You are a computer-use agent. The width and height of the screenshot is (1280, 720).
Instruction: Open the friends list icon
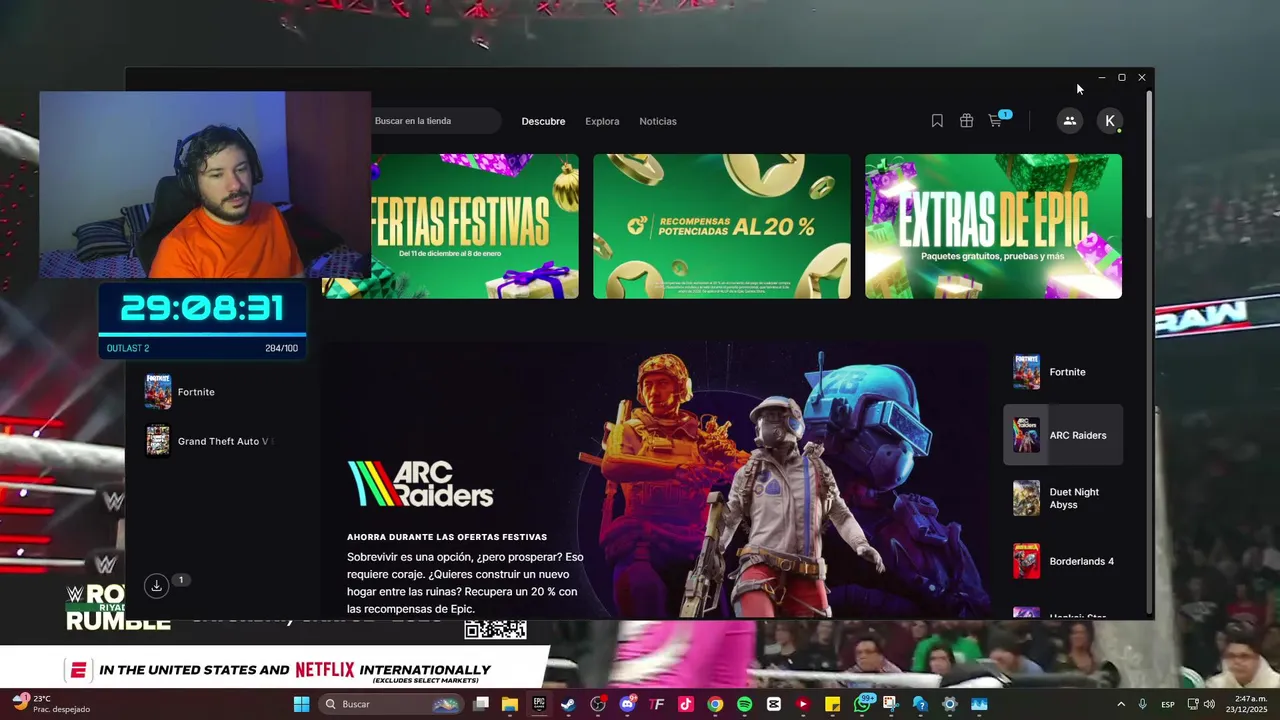pyautogui.click(x=1069, y=121)
